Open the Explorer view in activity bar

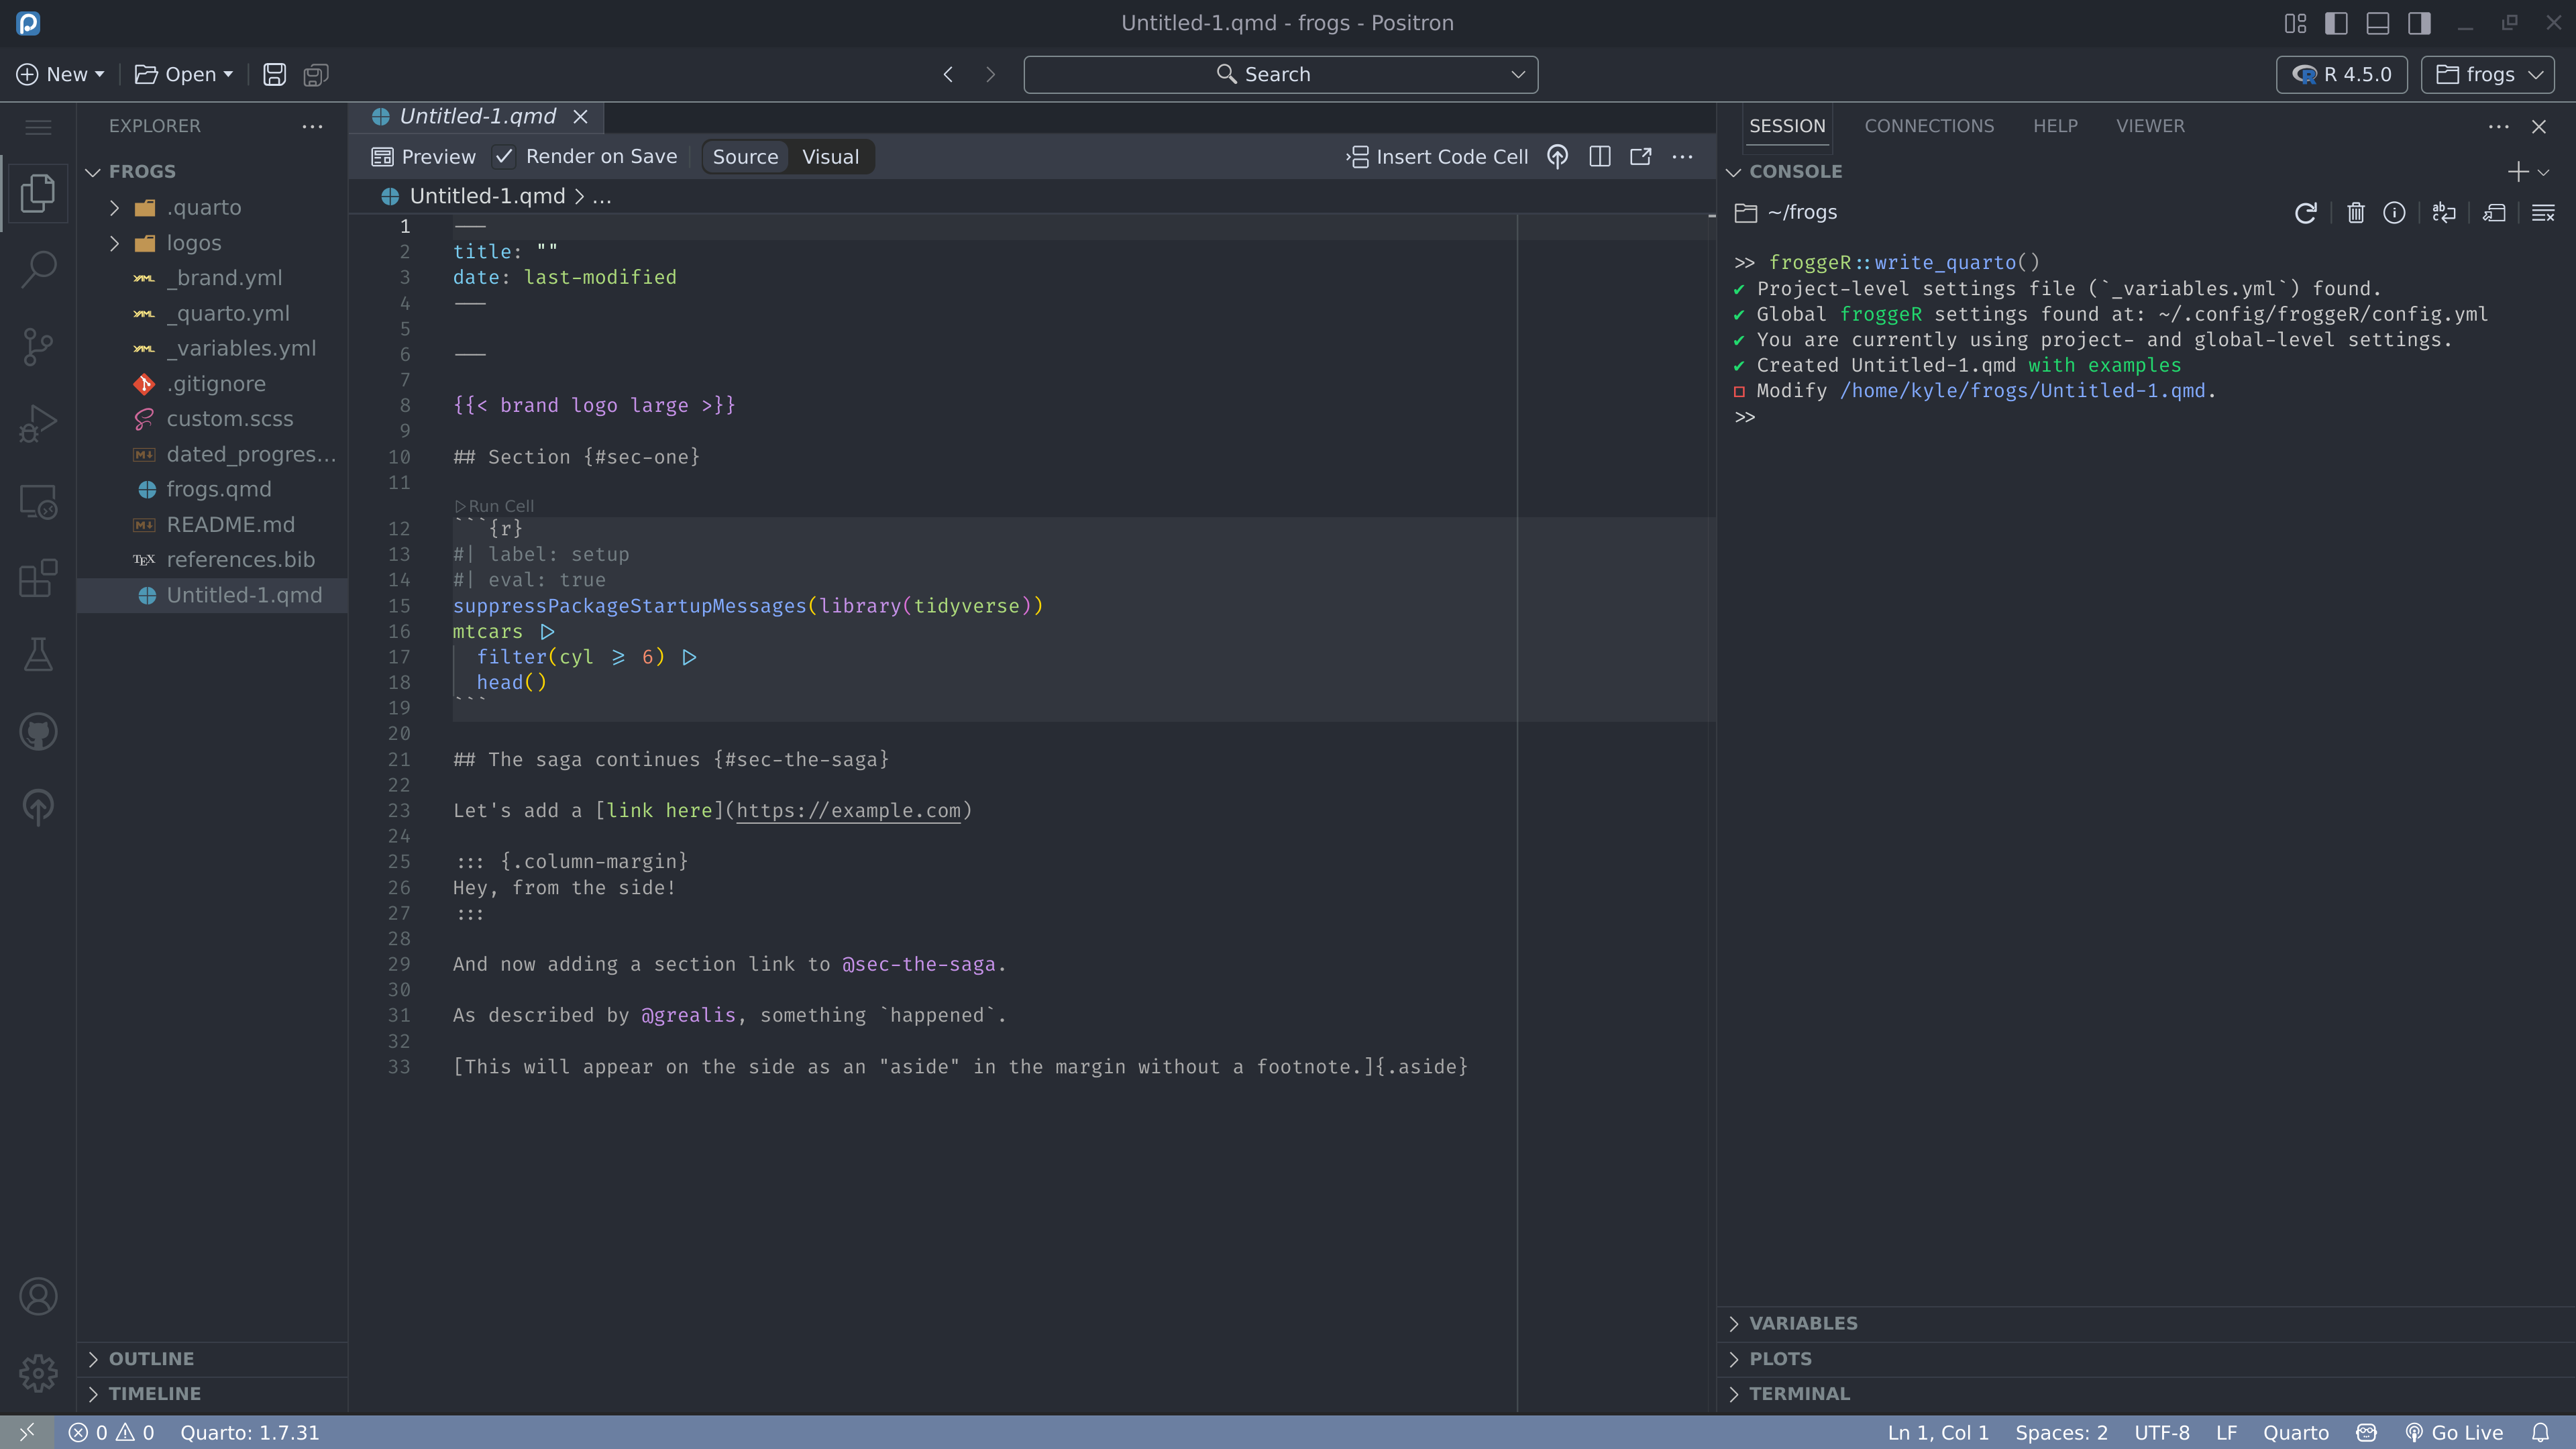38,192
